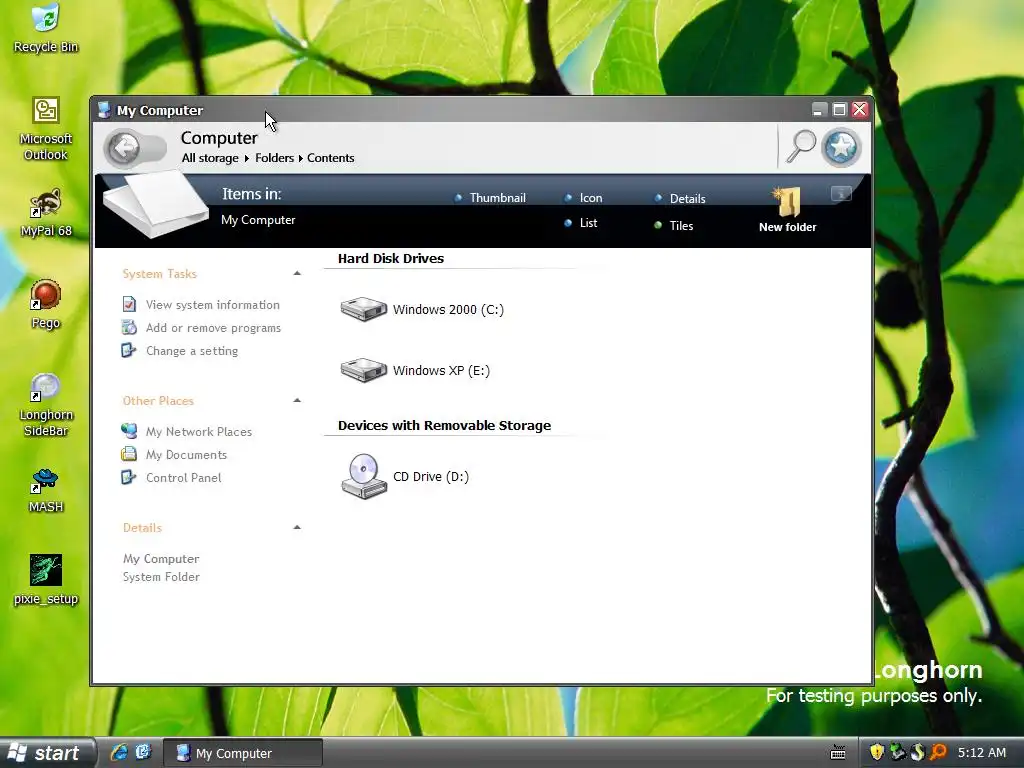This screenshot has width=1024, height=768.
Task: Open the Search magnifier in My Computer
Action: click(x=801, y=146)
